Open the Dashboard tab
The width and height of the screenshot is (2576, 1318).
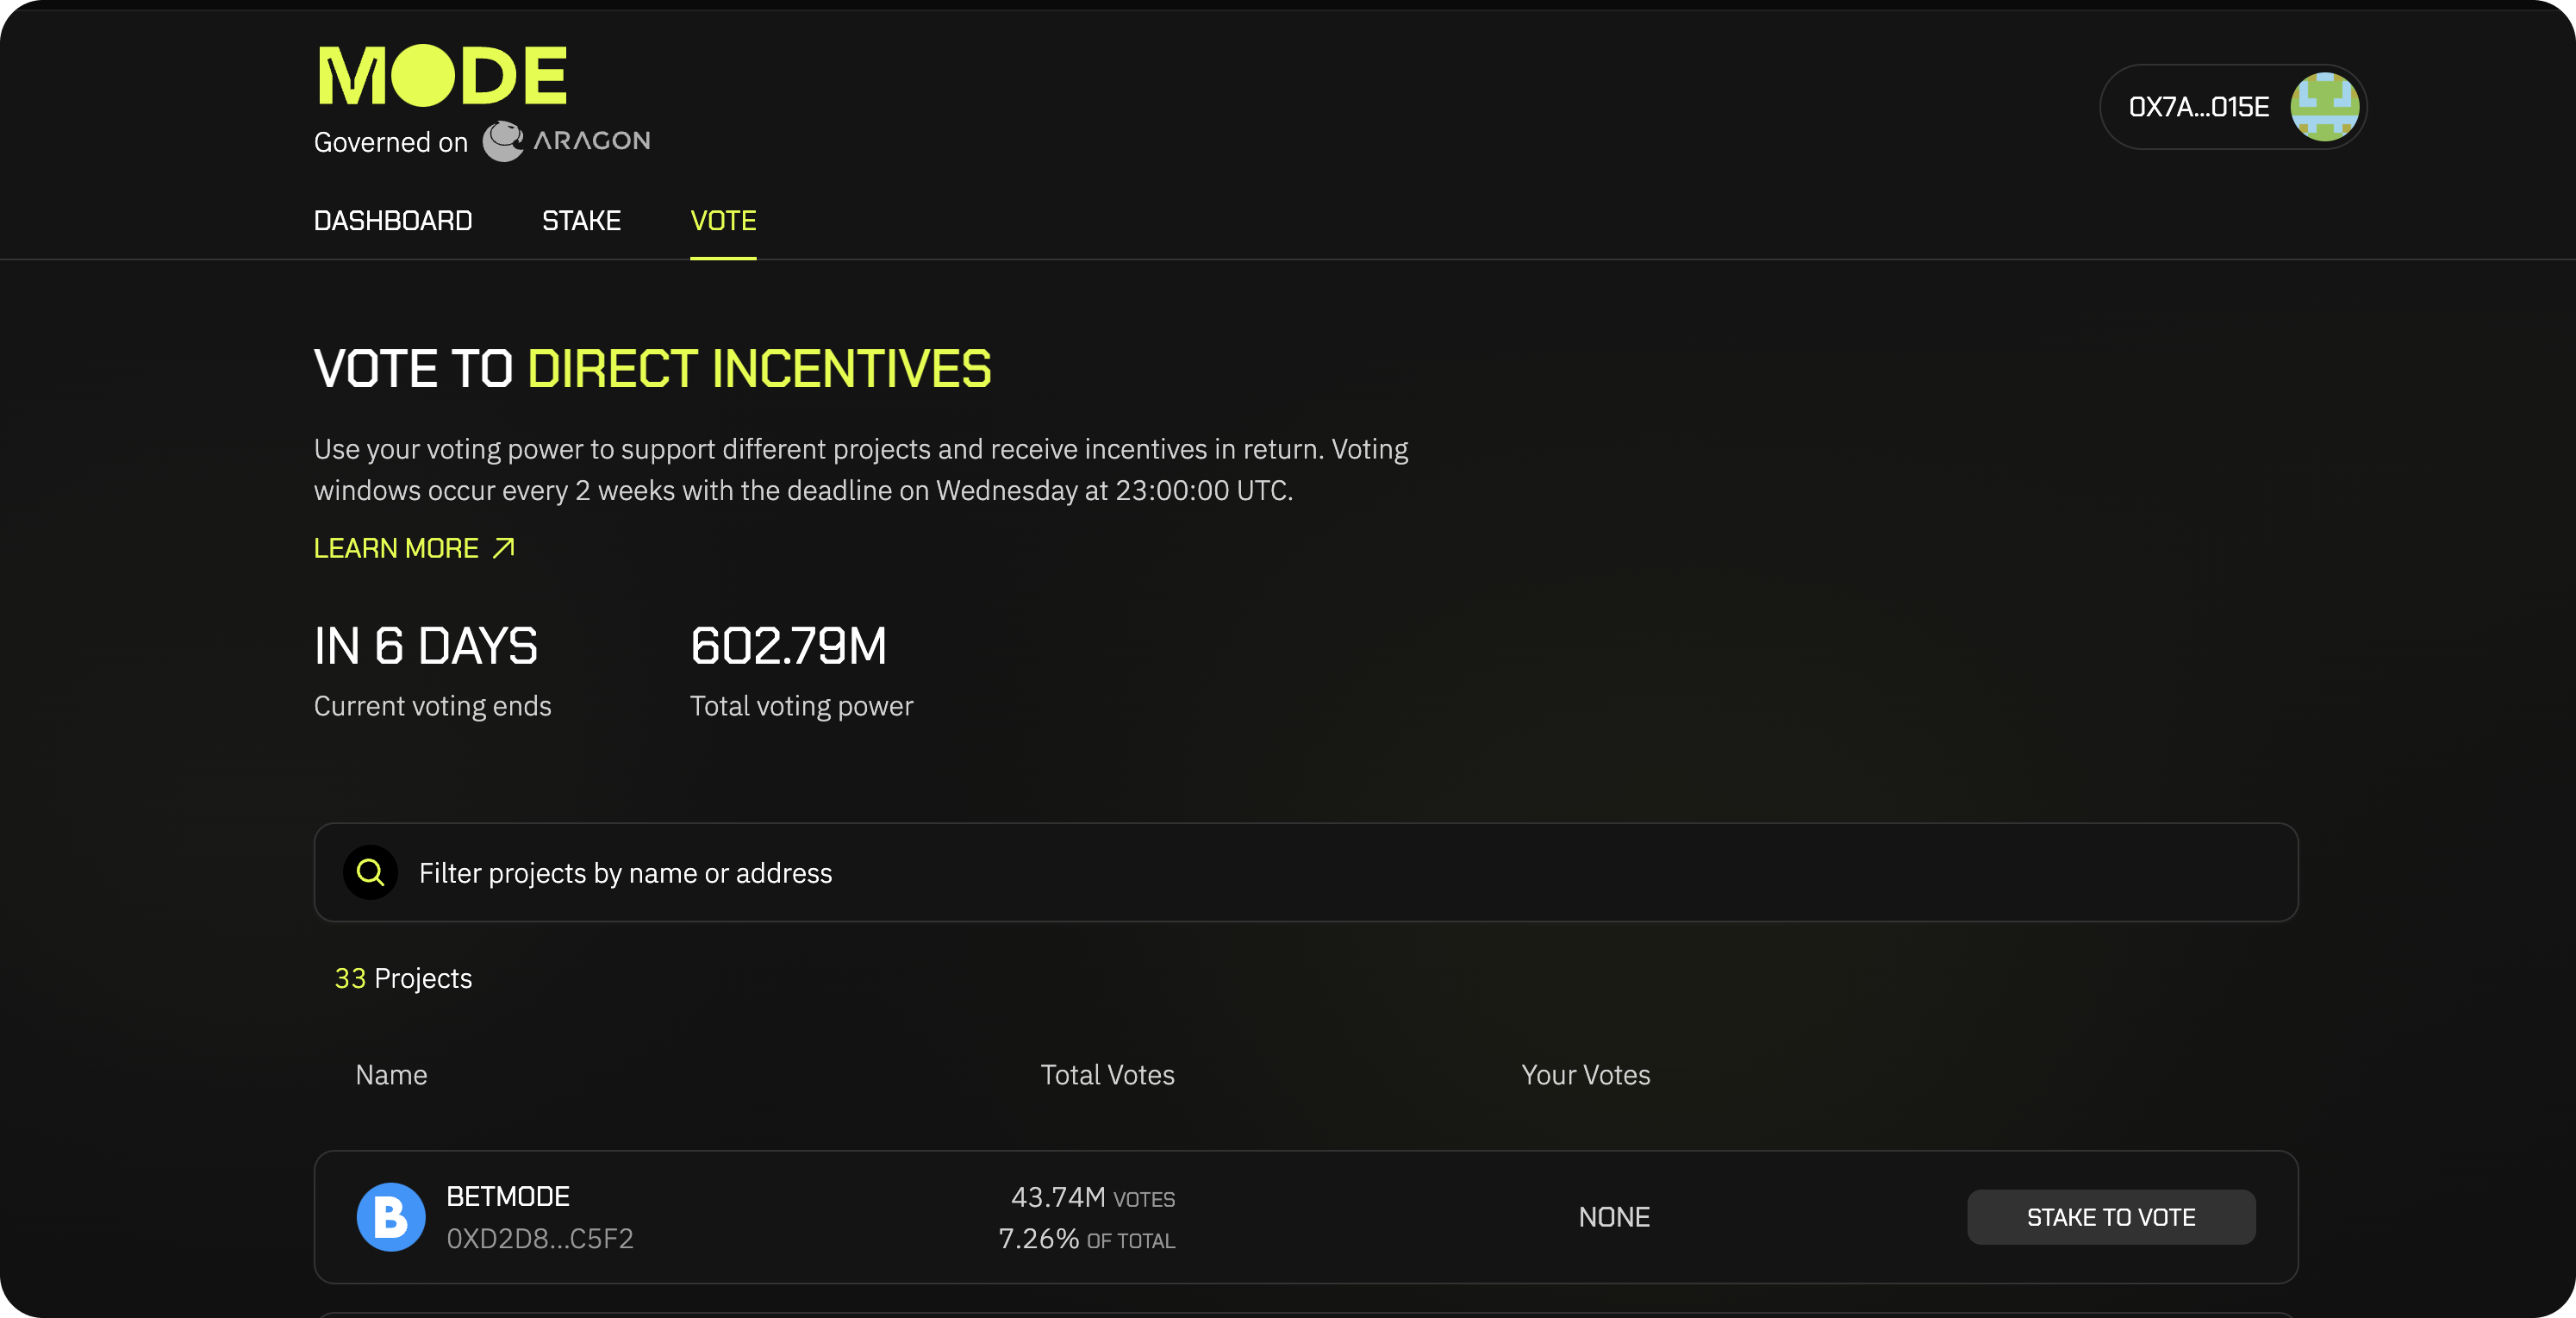click(392, 220)
